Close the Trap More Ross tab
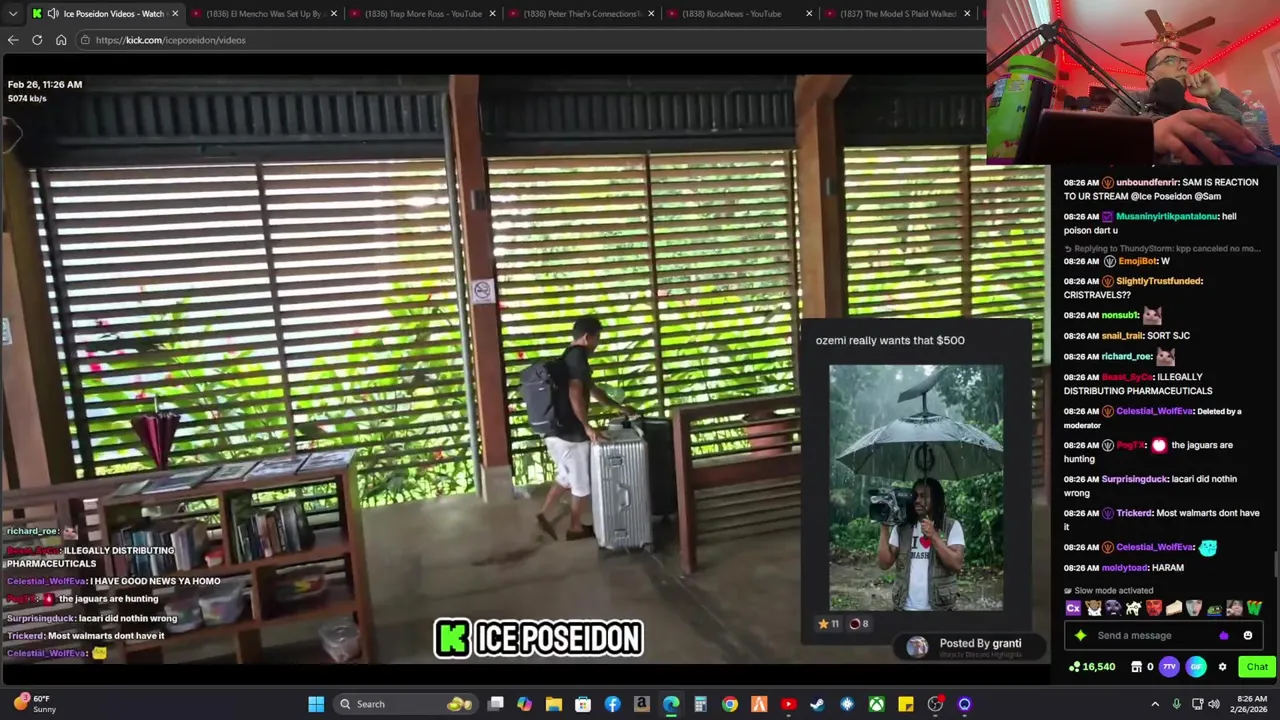Image resolution: width=1280 pixels, height=720 pixels. coord(492,14)
